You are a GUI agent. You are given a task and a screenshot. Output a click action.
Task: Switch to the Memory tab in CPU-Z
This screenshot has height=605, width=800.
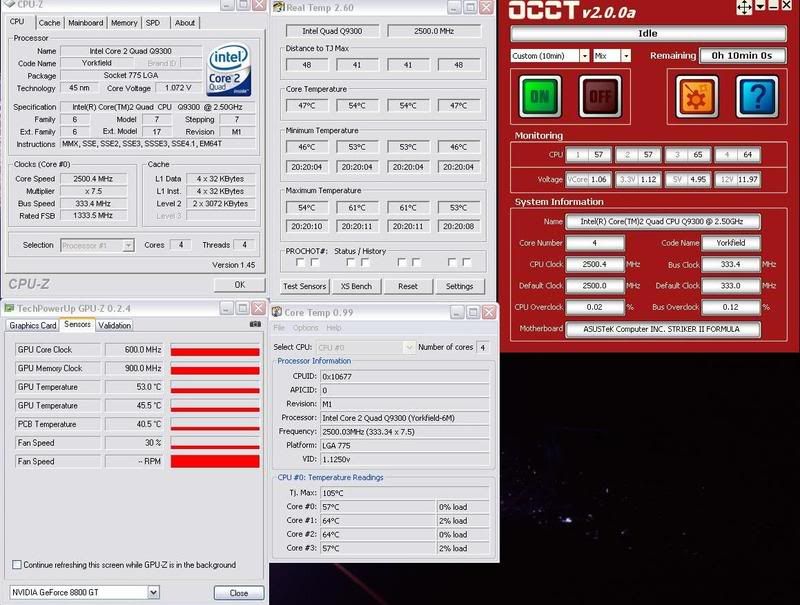pos(124,23)
